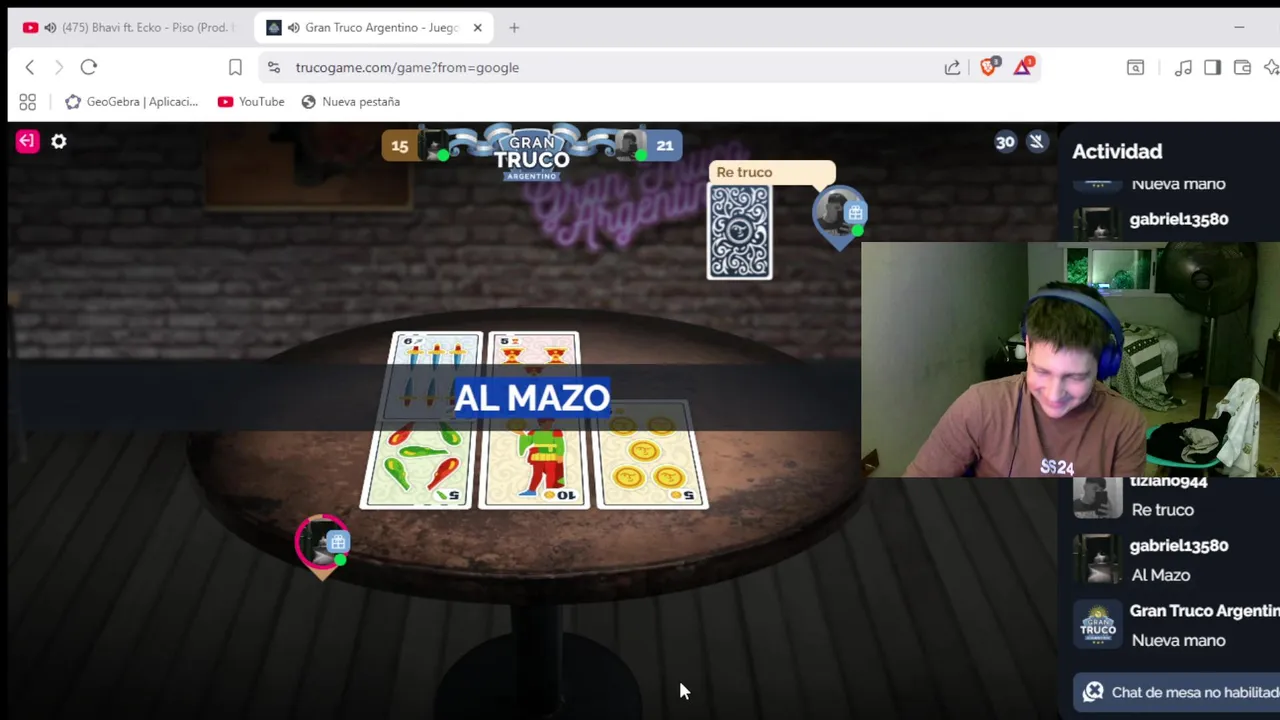
Task: Toggle the crossed-out mute icon beside 30
Action: [x=1037, y=141]
